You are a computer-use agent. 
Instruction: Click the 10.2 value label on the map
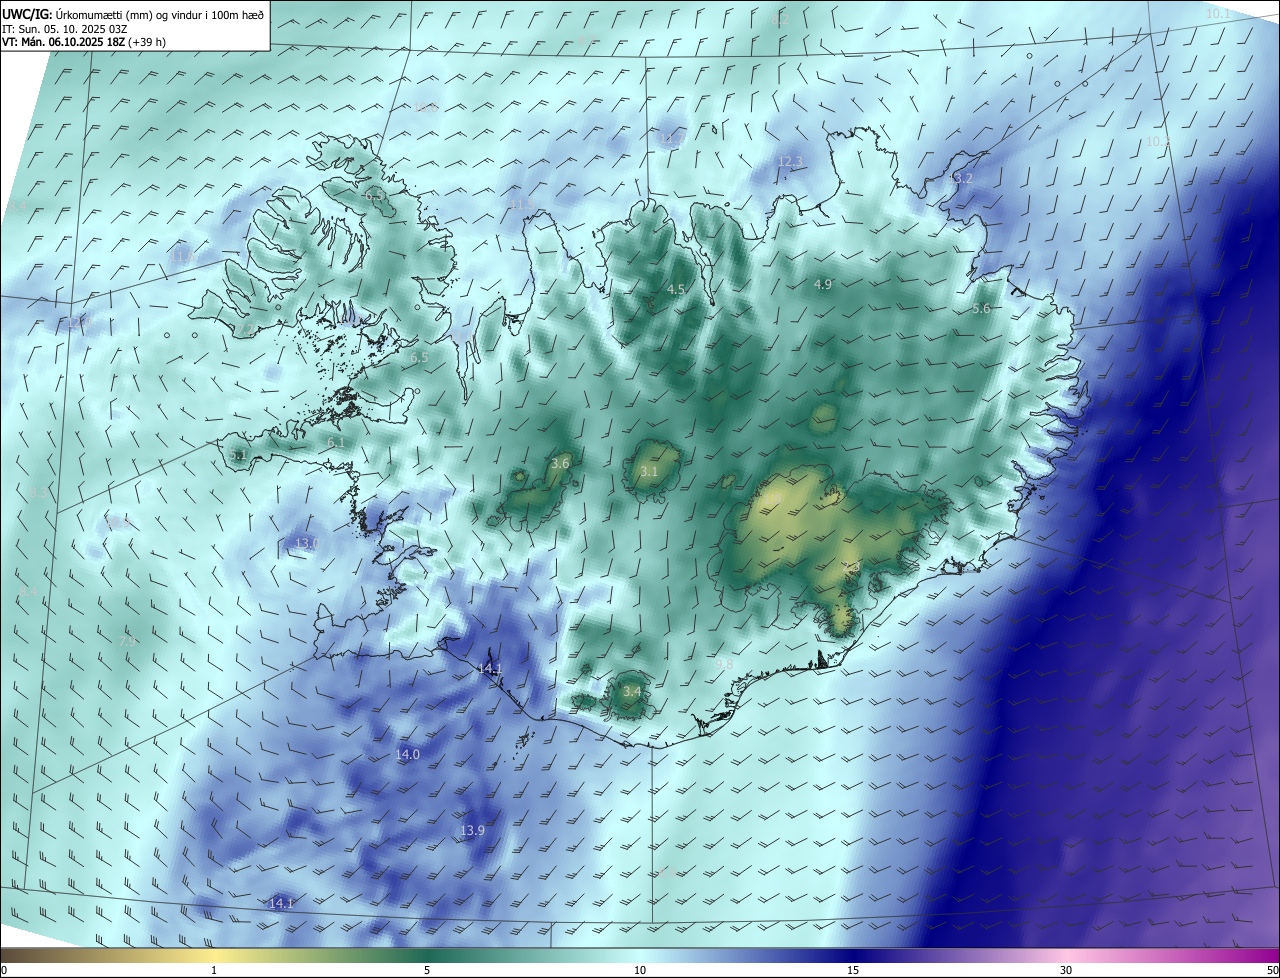[1157, 142]
